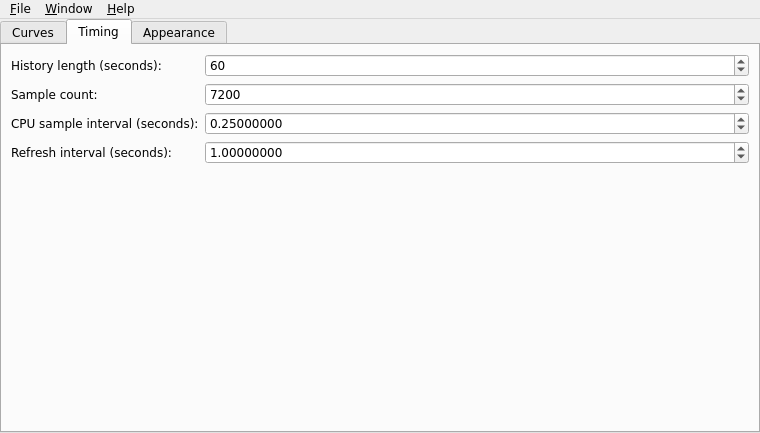The width and height of the screenshot is (760, 433).
Task: Switch to the Appearance tab
Action: pyautogui.click(x=179, y=32)
